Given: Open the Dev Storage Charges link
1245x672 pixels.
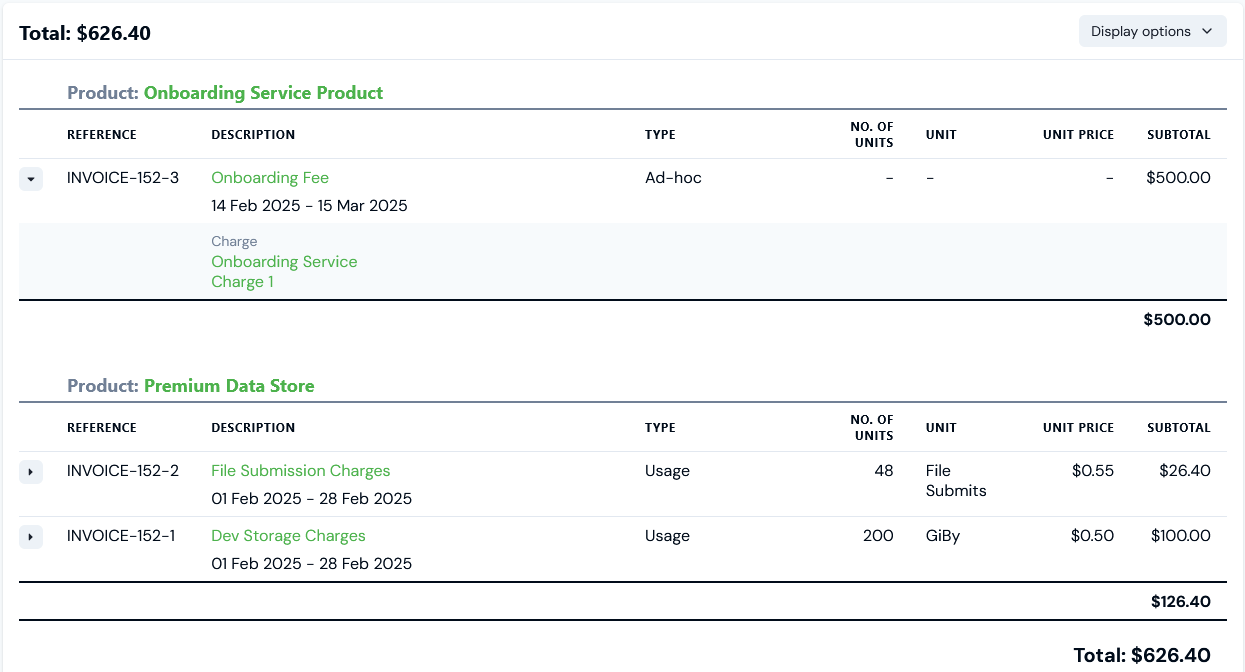Looking at the screenshot, I should click(288, 536).
